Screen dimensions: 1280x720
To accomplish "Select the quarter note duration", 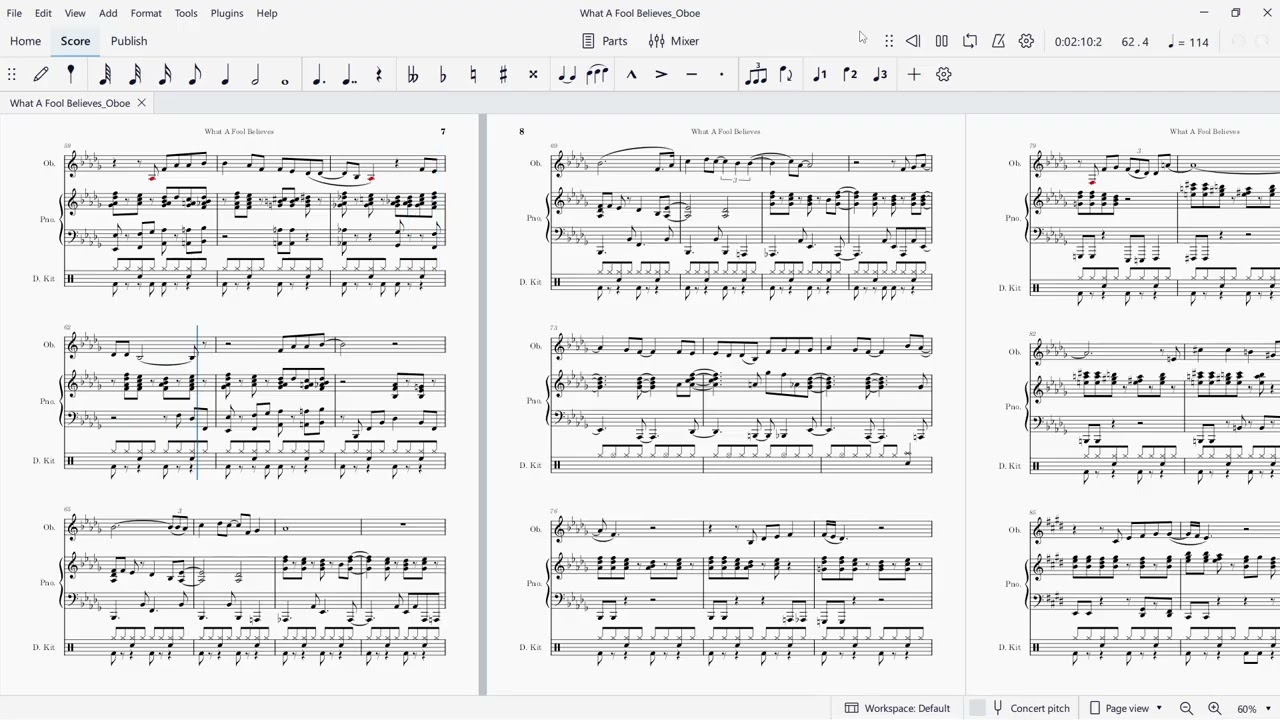I will click(225, 74).
